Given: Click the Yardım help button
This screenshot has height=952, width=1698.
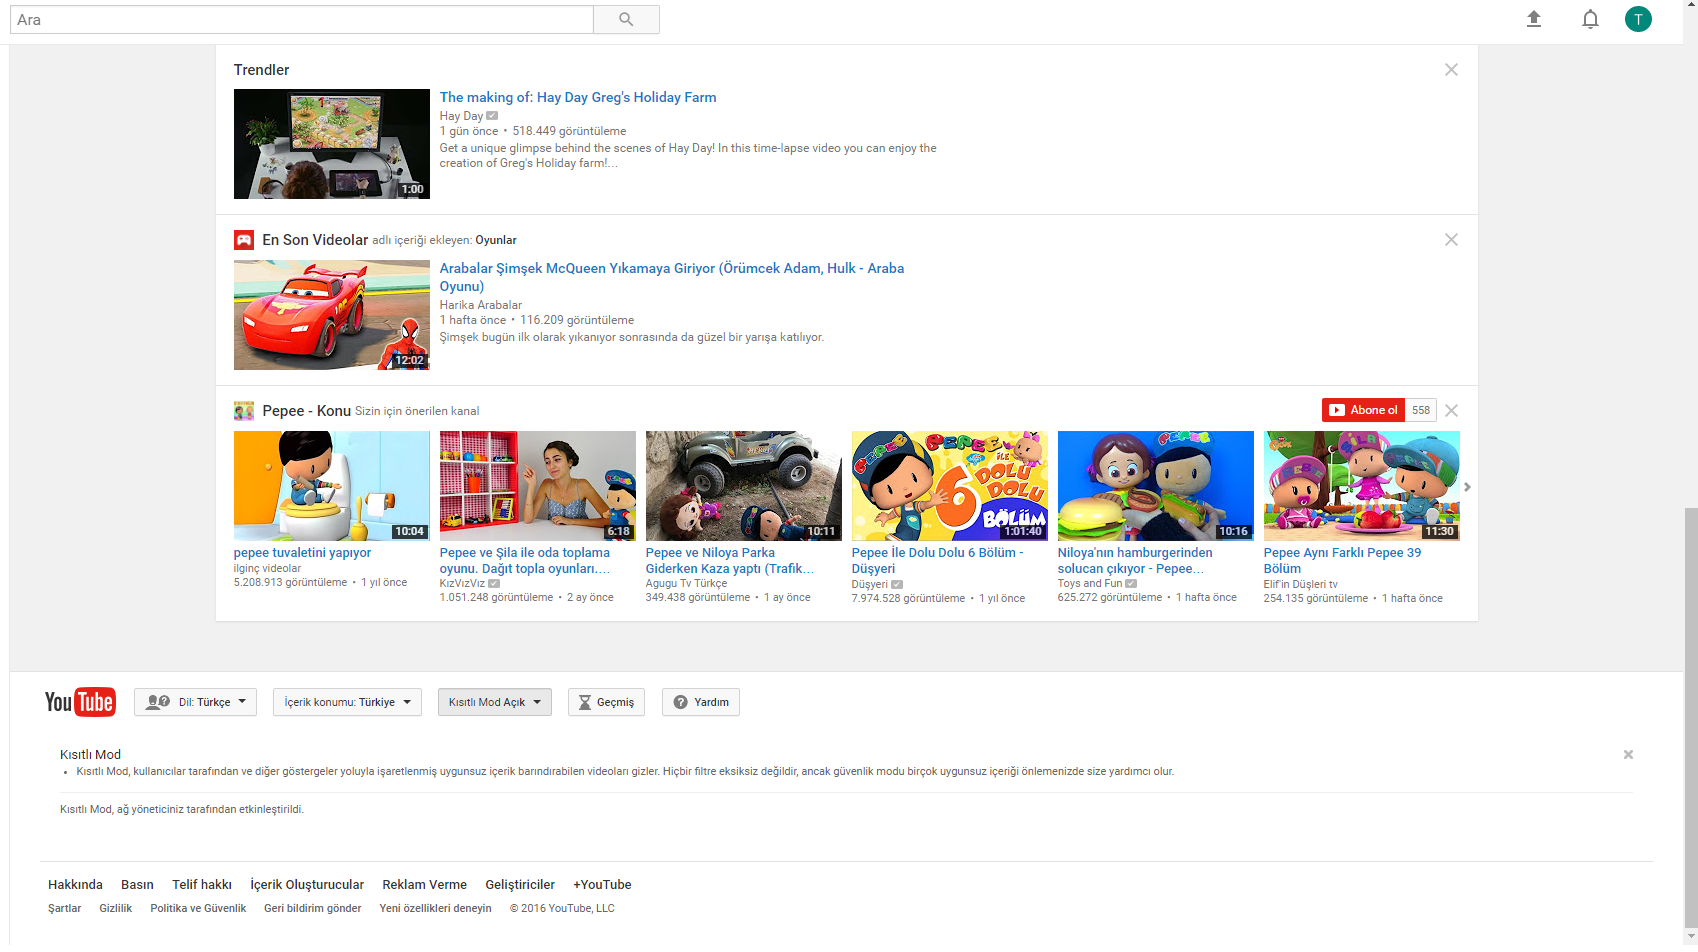Looking at the screenshot, I should (701, 702).
